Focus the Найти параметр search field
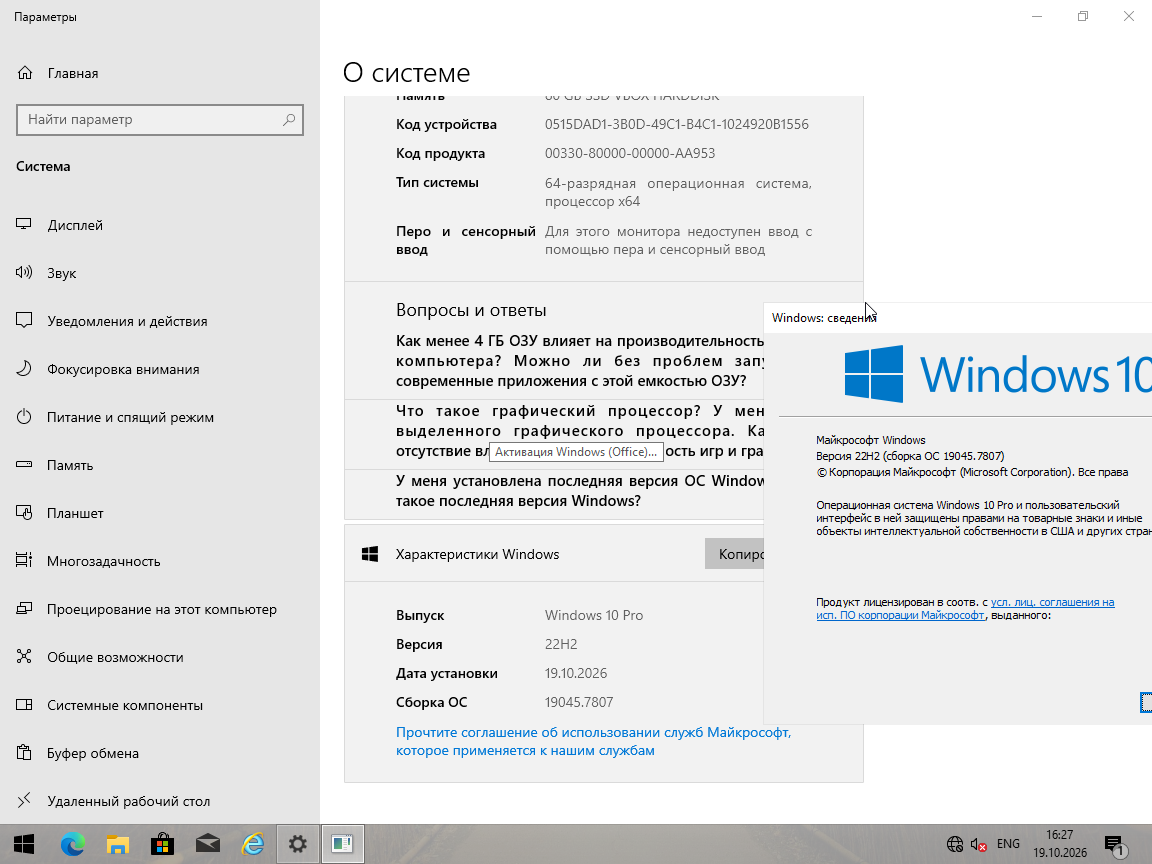Image resolution: width=1152 pixels, height=864 pixels. (159, 120)
